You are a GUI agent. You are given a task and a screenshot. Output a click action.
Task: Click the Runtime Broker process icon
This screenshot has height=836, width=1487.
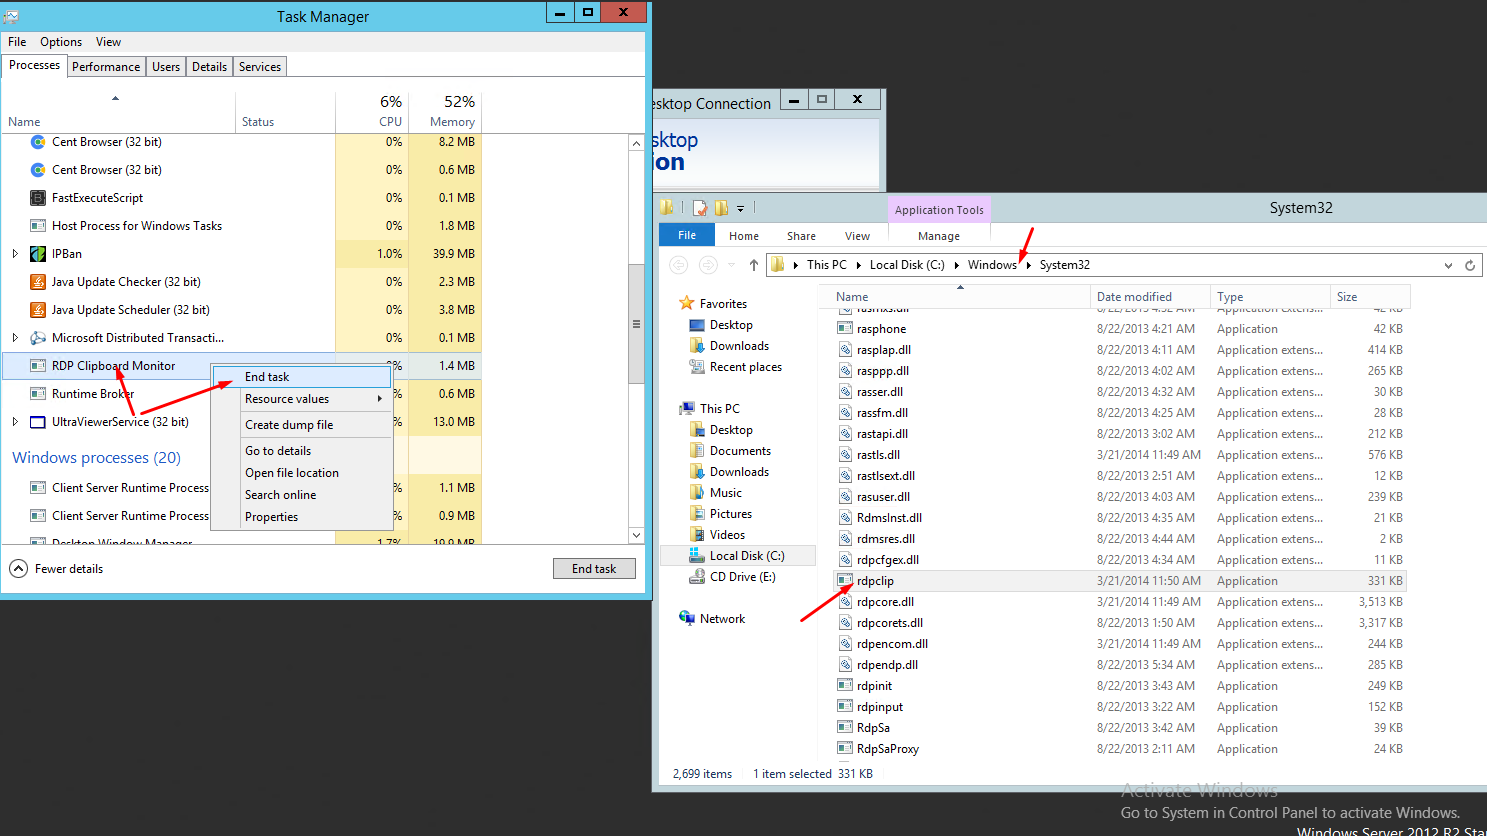pos(38,394)
